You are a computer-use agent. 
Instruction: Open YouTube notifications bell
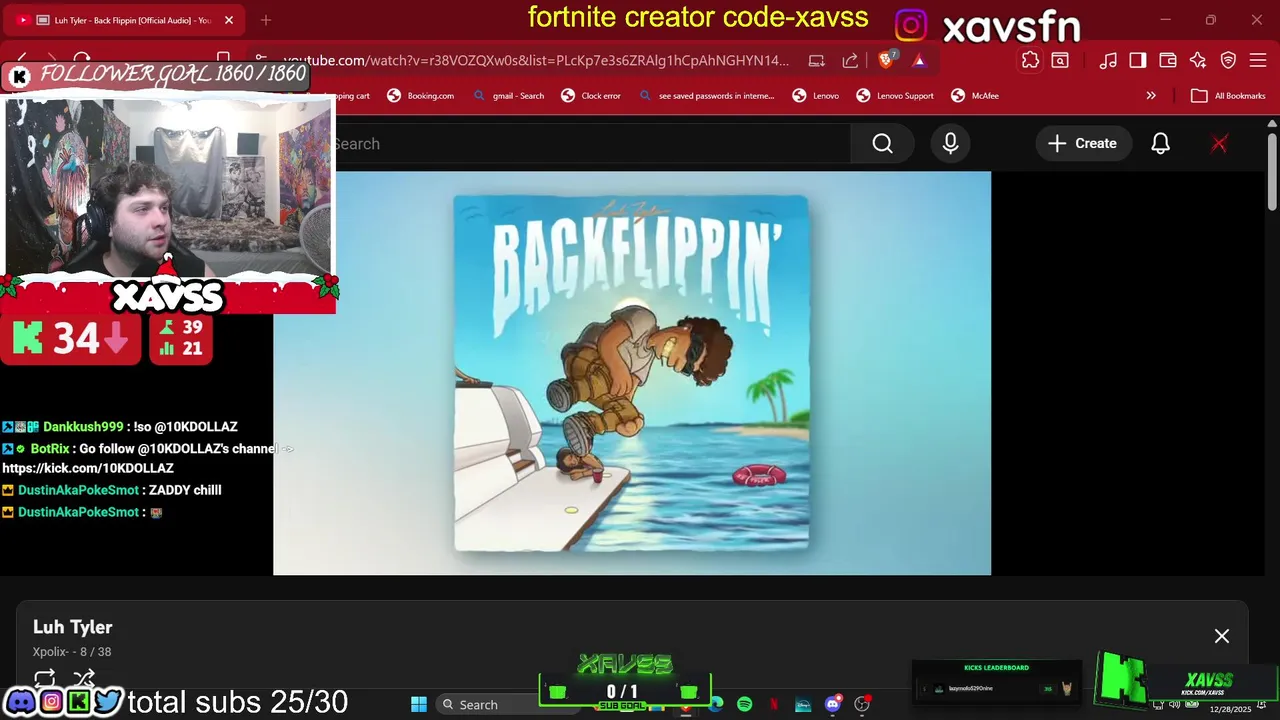coord(1160,144)
